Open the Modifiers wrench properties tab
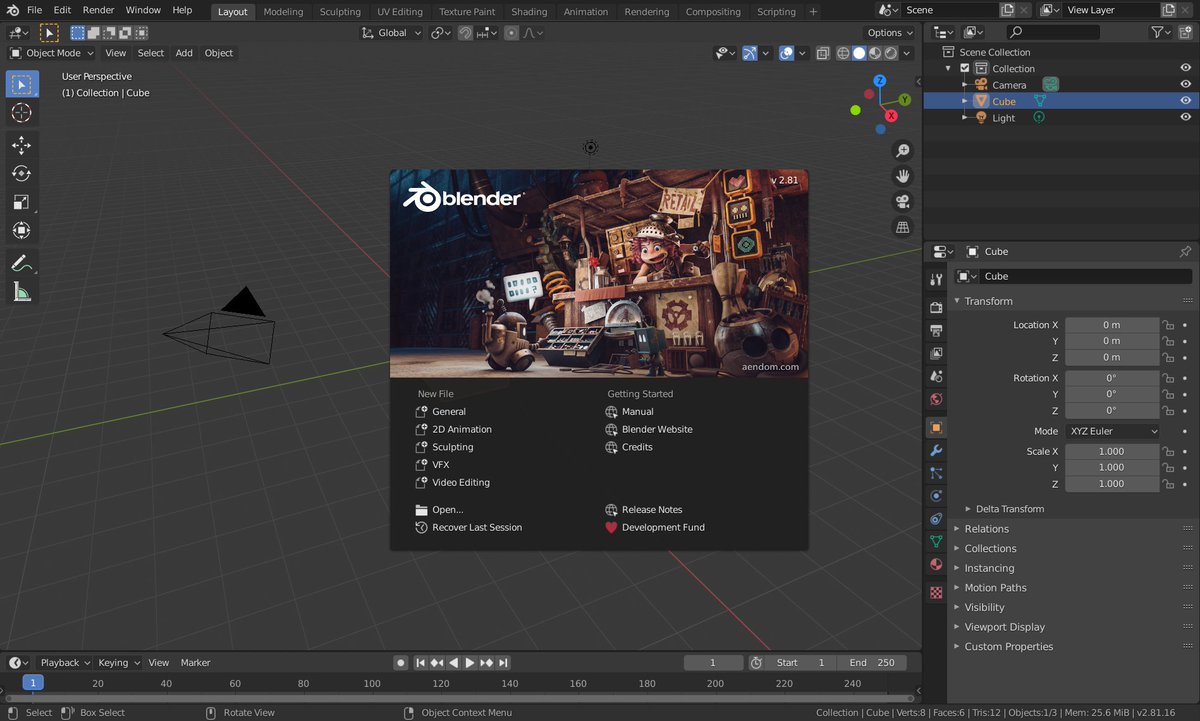The image size is (1200, 721). click(936, 451)
